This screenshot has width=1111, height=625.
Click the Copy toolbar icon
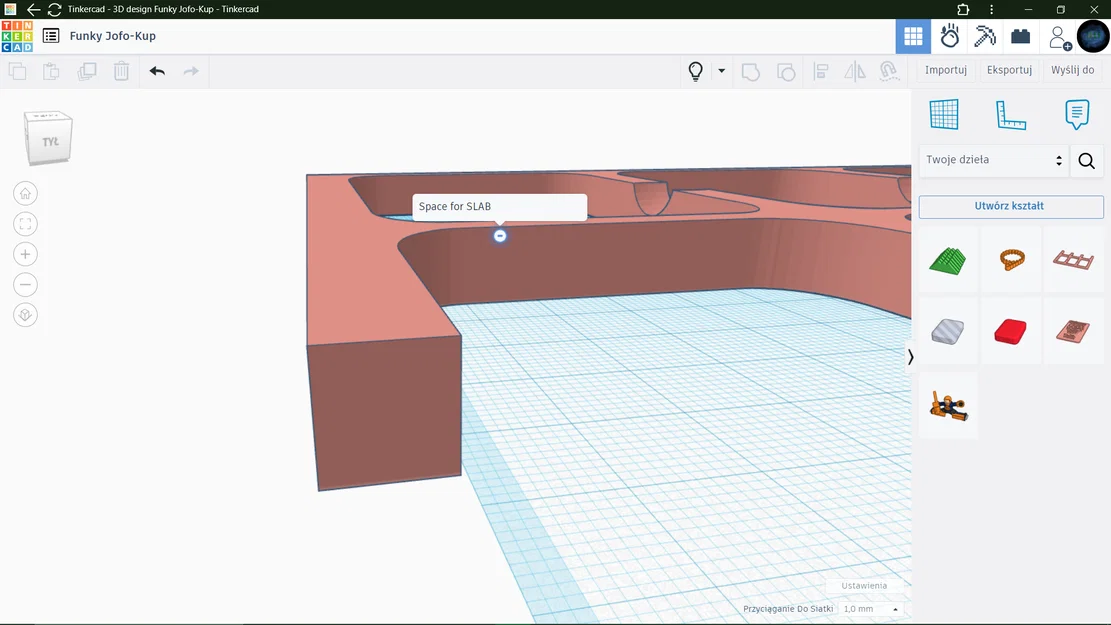pyautogui.click(x=18, y=71)
